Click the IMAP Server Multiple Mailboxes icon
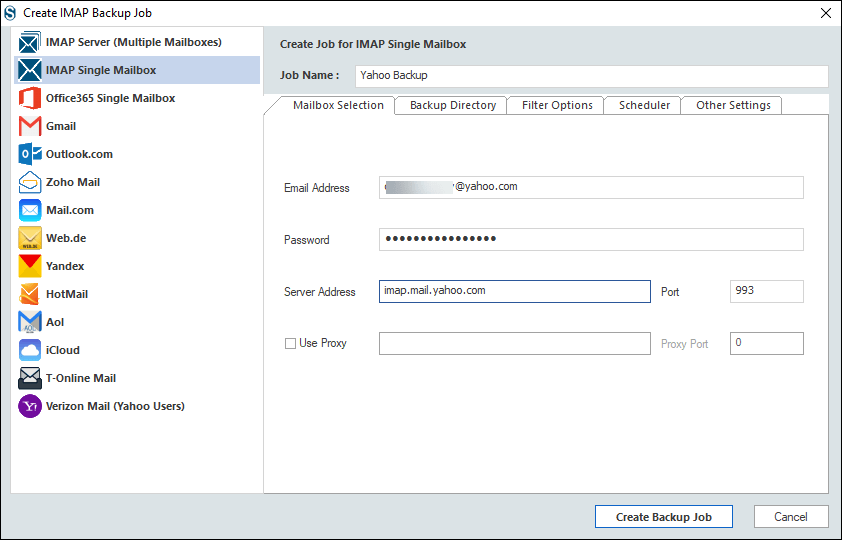842x540 pixels. [30, 42]
